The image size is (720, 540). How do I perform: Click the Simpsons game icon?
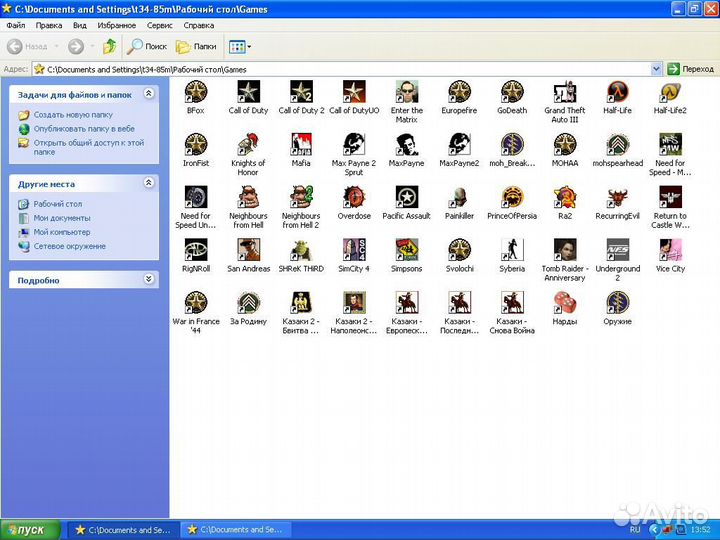tap(407, 250)
